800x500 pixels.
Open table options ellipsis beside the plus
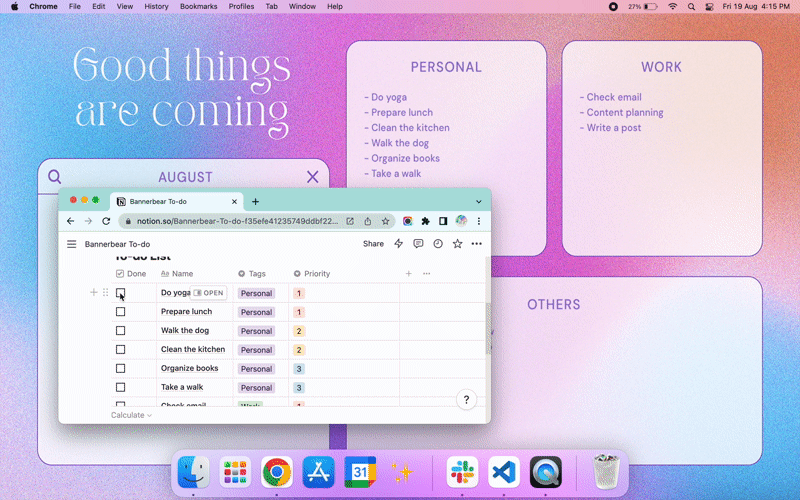[x=427, y=273]
